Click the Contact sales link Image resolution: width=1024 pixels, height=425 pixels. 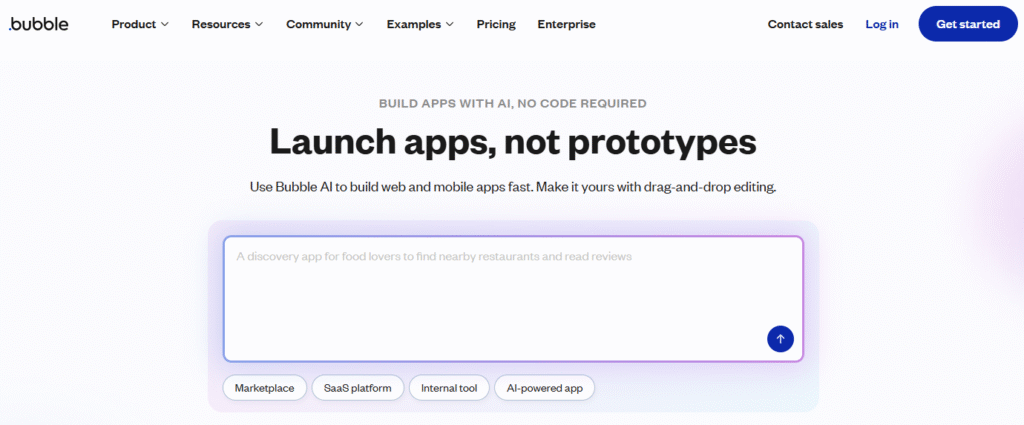point(805,24)
